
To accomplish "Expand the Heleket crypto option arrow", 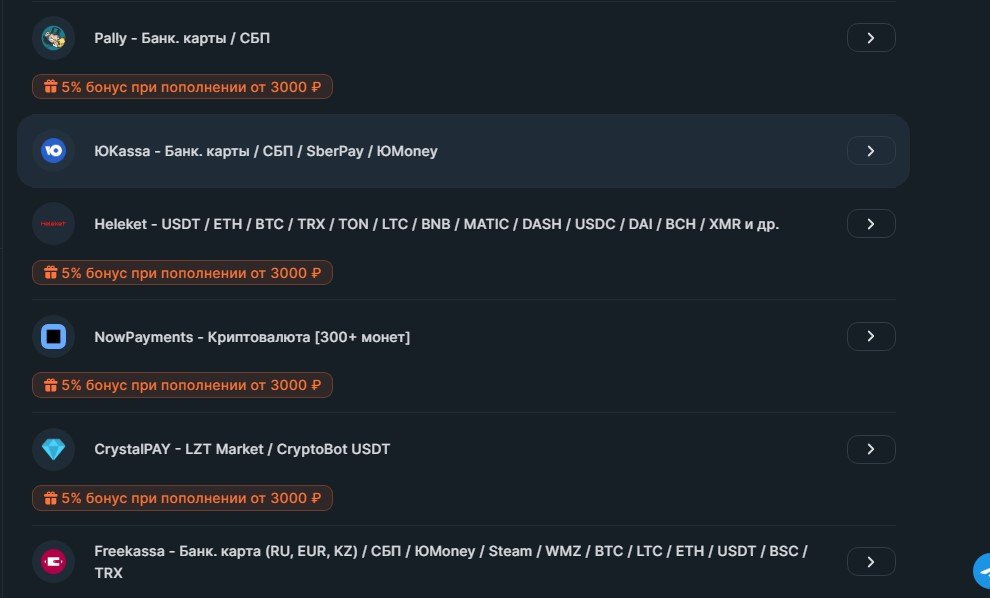I will (x=870, y=224).
